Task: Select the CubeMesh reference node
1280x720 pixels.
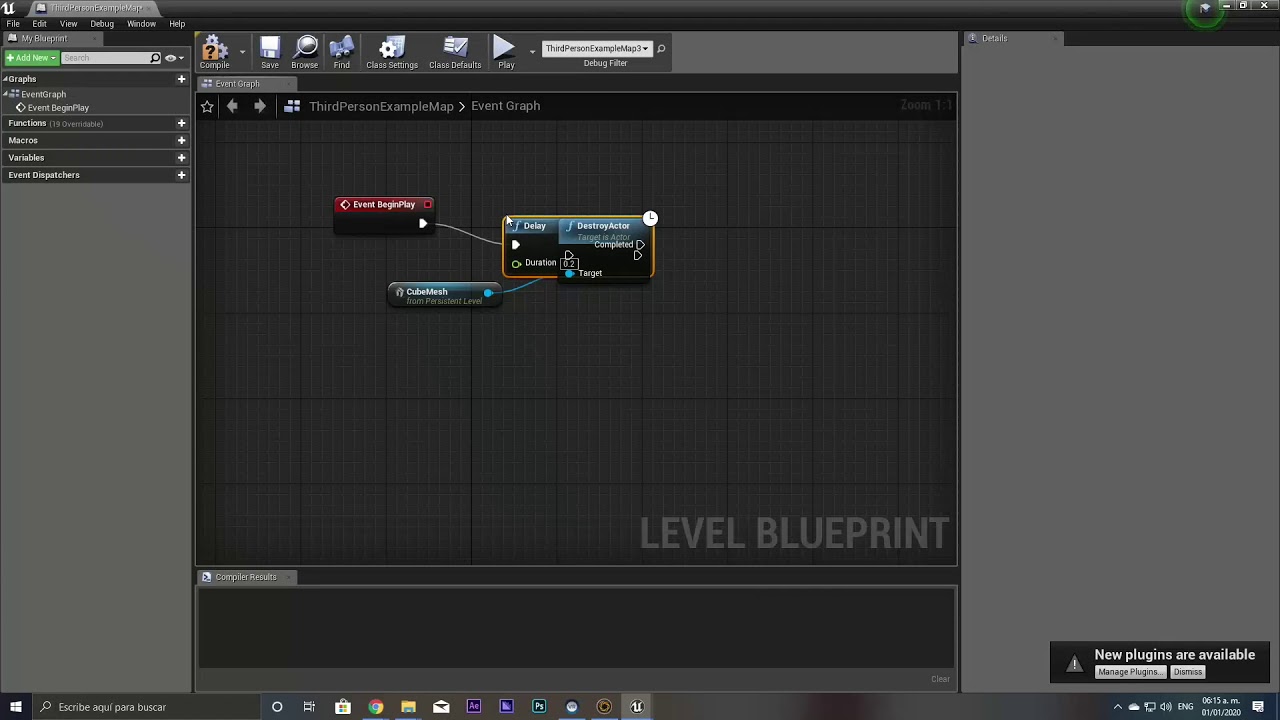Action: point(444,295)
